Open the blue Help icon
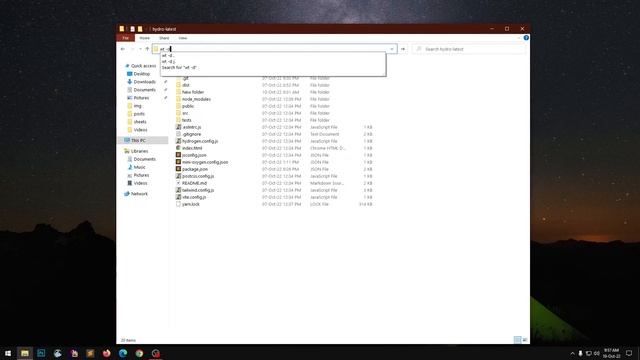This screenshot has height=360, width=640. (x=526, y=38)
